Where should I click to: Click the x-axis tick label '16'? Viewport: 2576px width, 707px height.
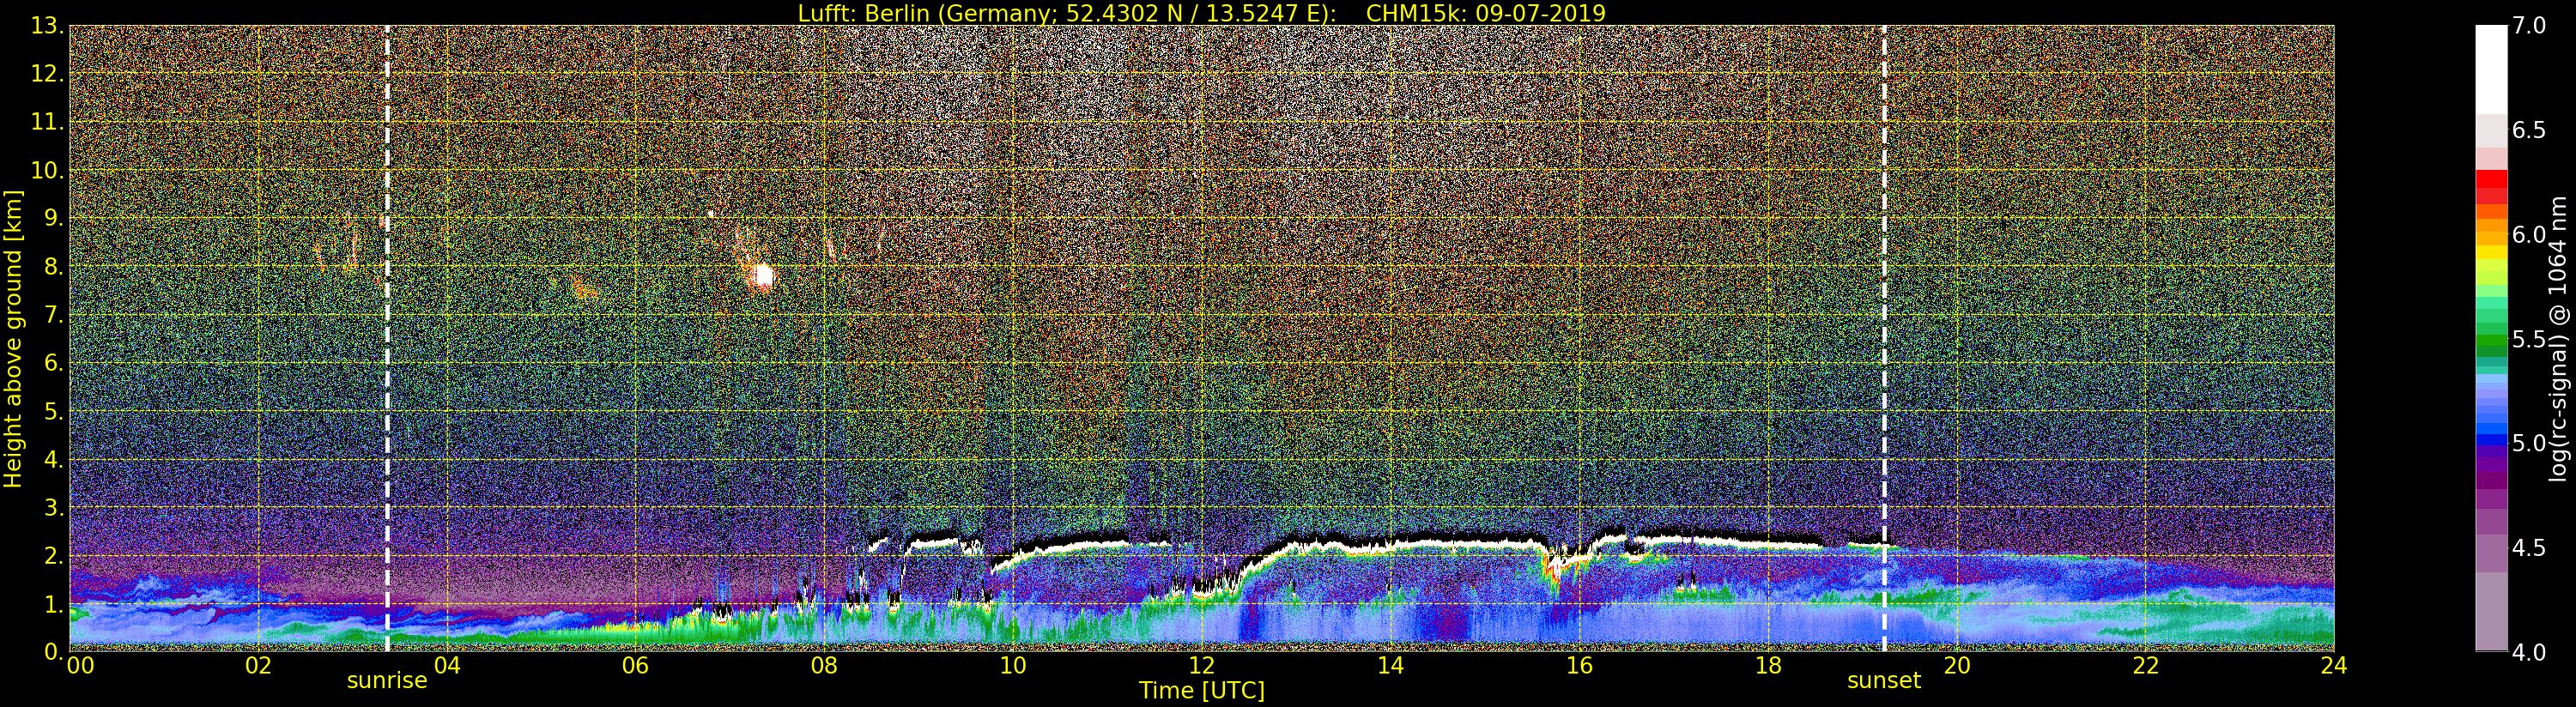(x=1579, y=666)
